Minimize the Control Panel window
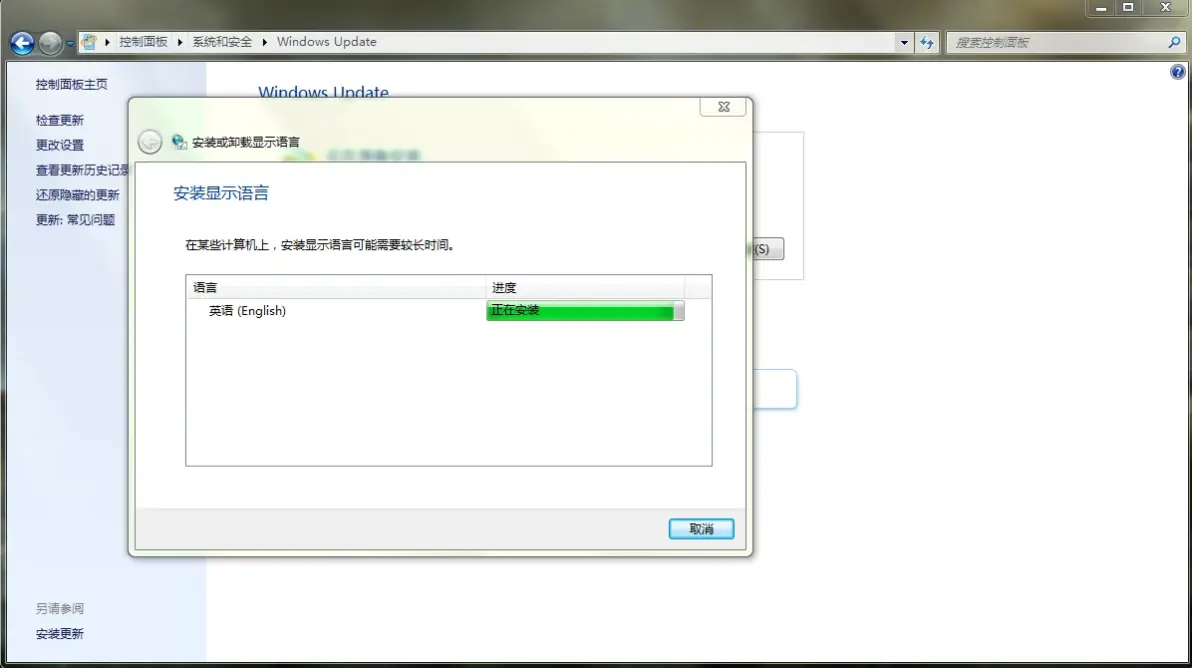1192x668 pixels. tap(1101, 8)
